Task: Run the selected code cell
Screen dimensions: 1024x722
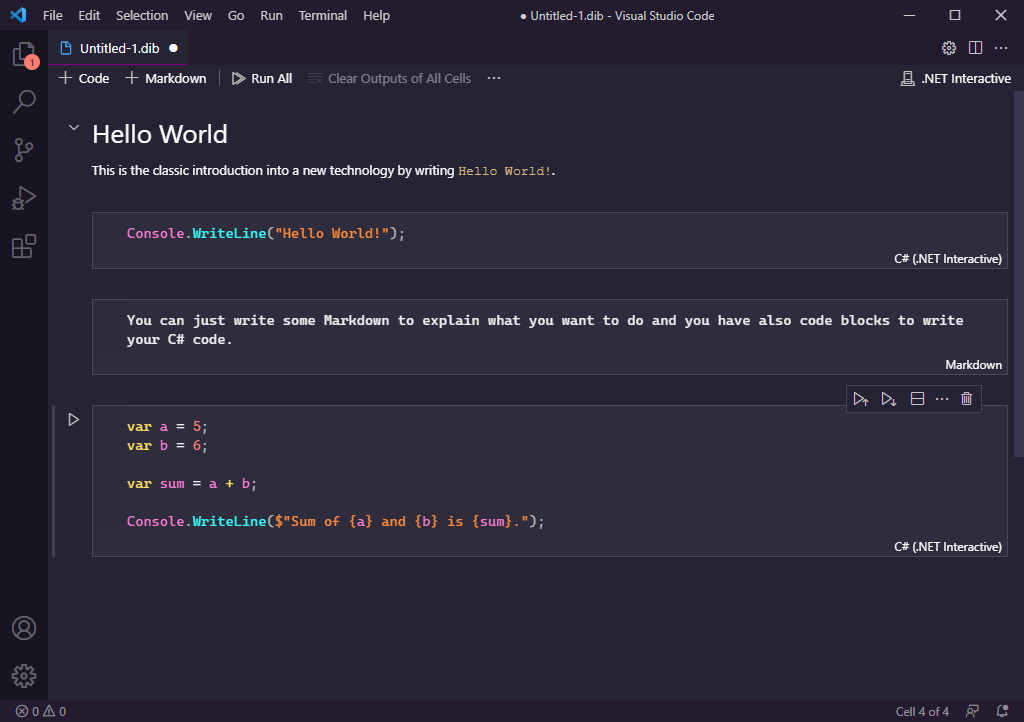Action: (73, 420)
